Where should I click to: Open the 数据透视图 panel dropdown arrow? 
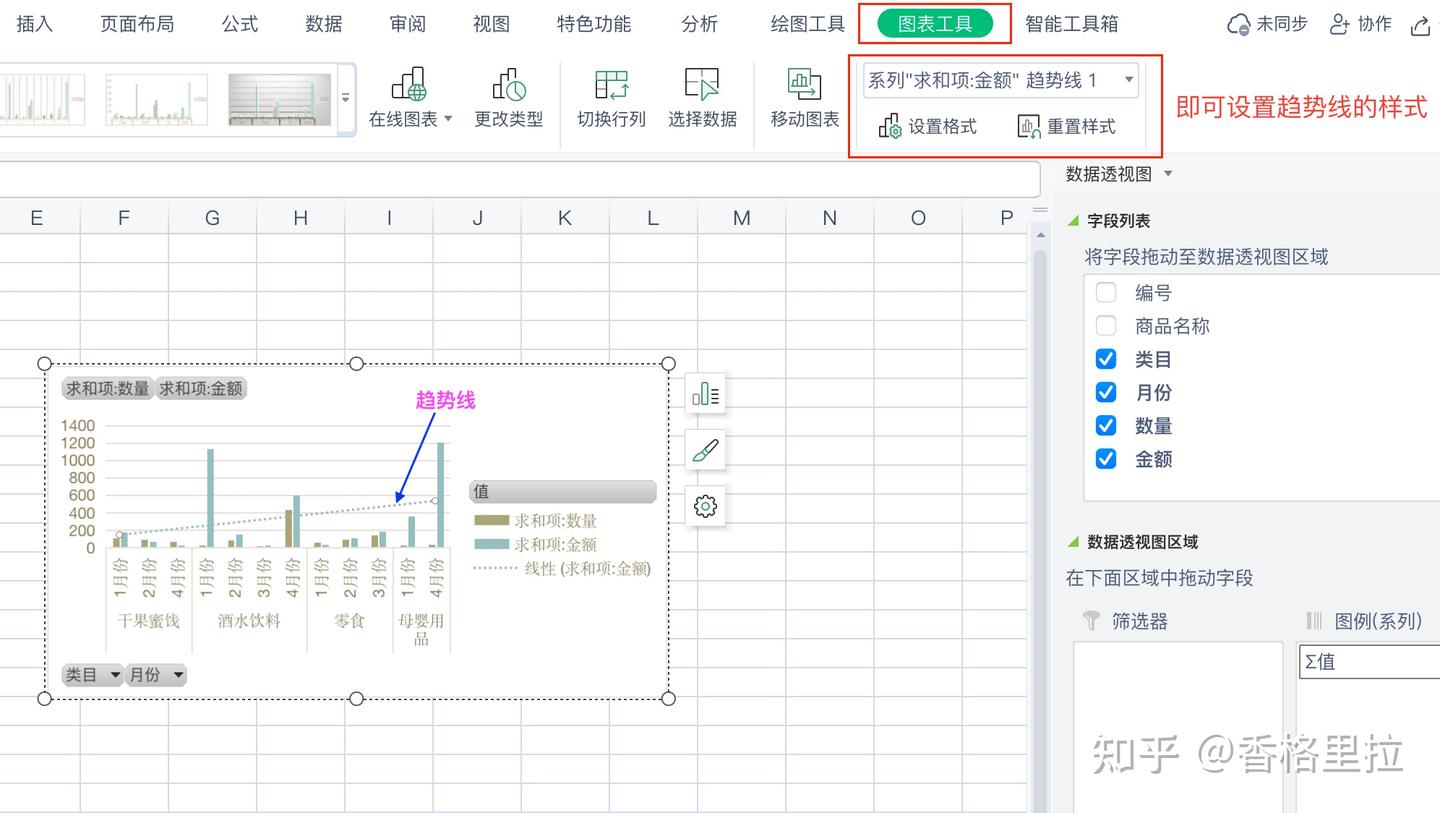(1168, 174)
